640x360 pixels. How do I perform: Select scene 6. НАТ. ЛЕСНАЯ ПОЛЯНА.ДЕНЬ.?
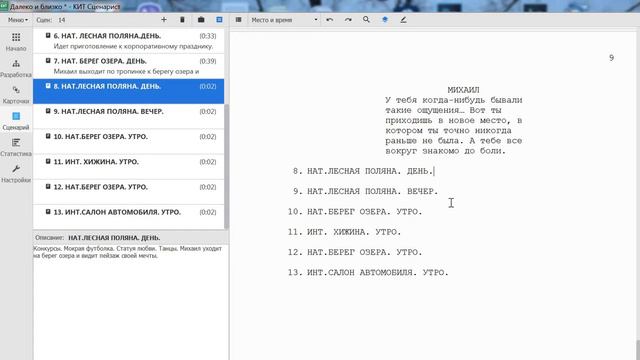point(129,41)
